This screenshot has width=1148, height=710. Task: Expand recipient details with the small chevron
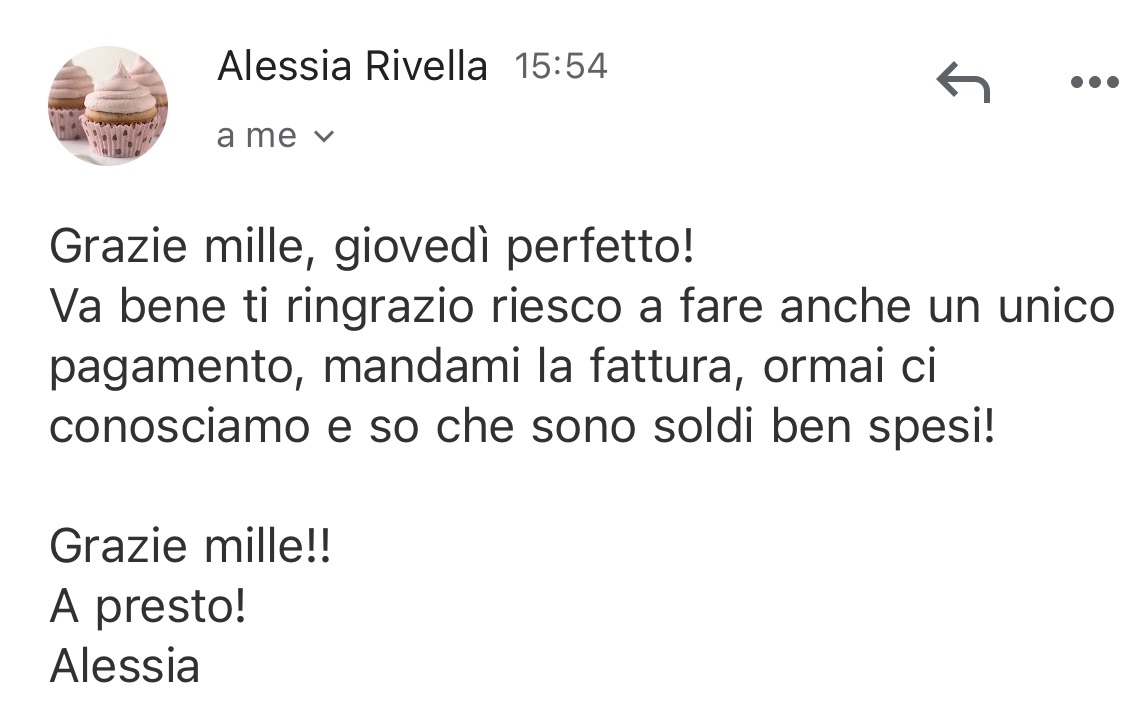pos(324,136)
